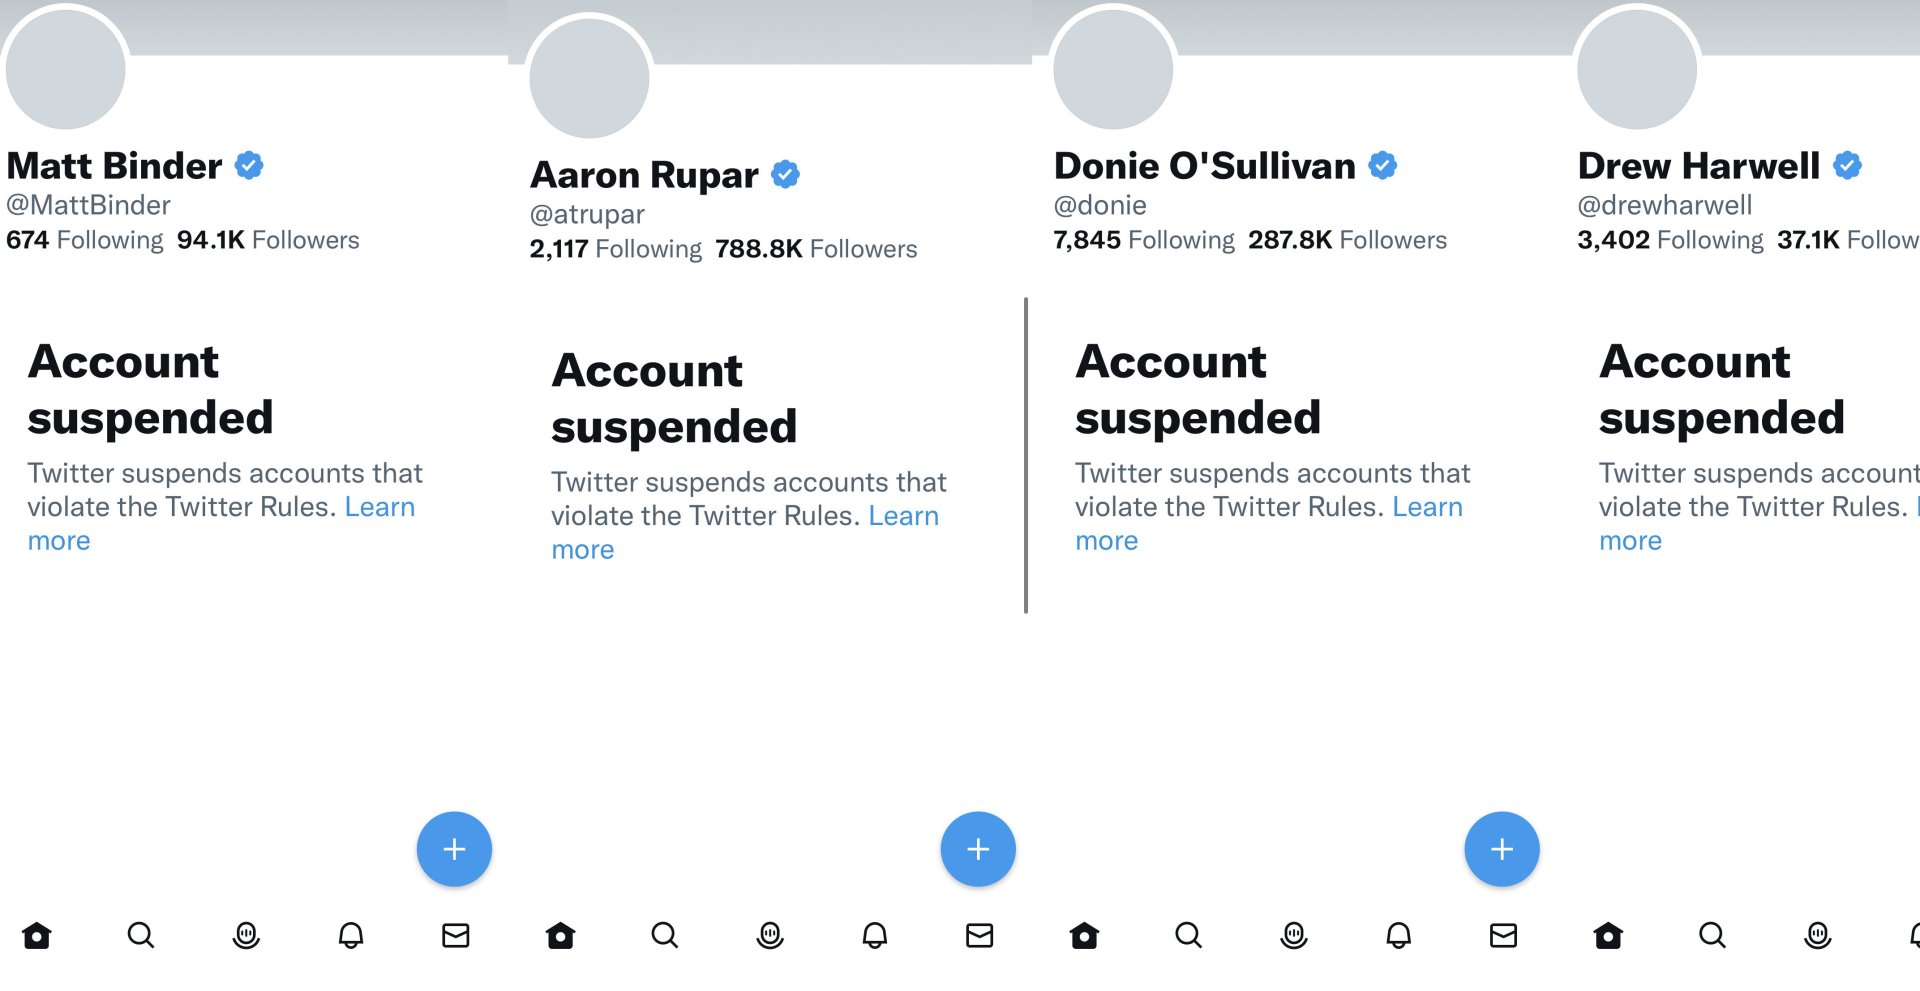Open Matt Binder's 674 Following list

click(84, 240)
